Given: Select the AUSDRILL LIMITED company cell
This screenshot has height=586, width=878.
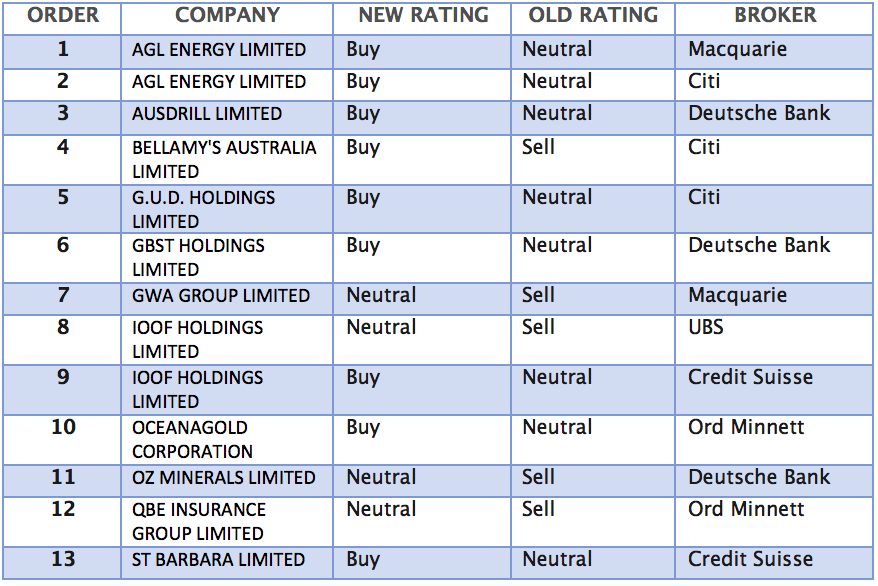Looking at the screenshot, I should (207, 114).
